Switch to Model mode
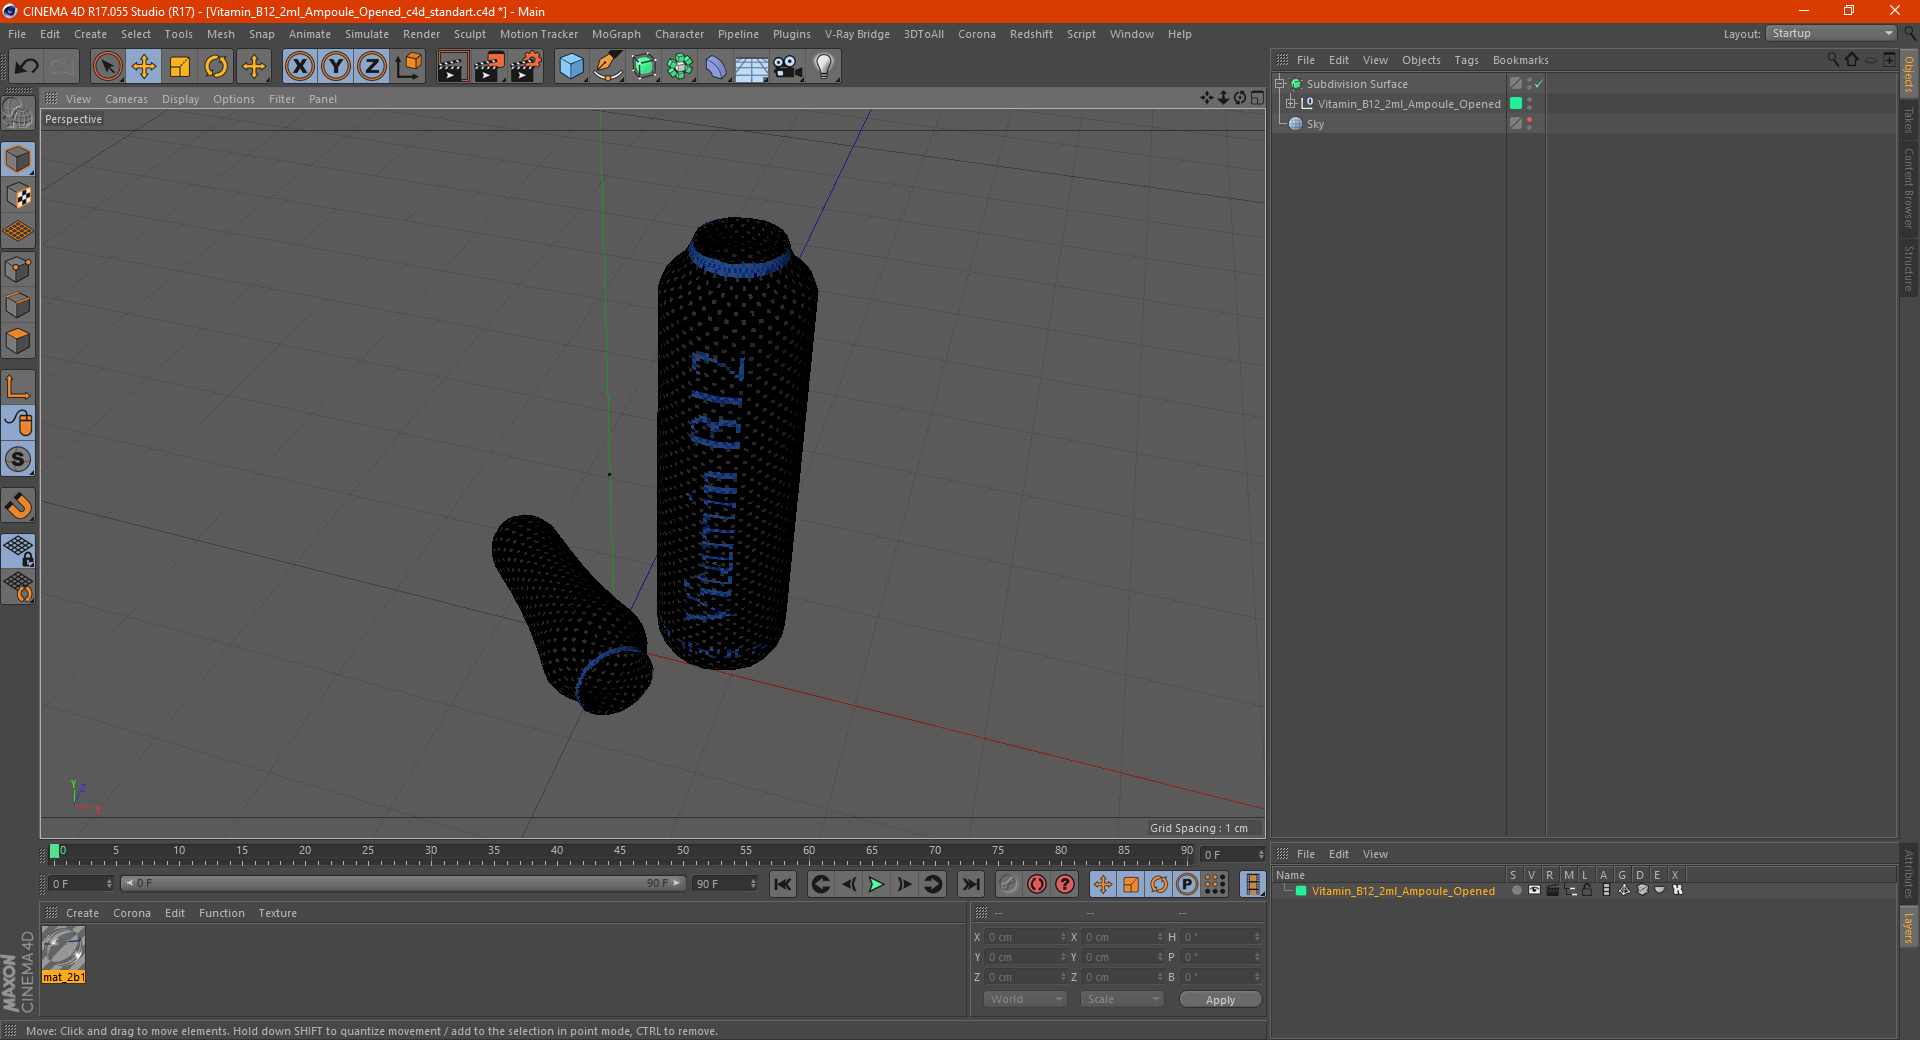The image size is (1920, 1040). click(x=18, y=160)
